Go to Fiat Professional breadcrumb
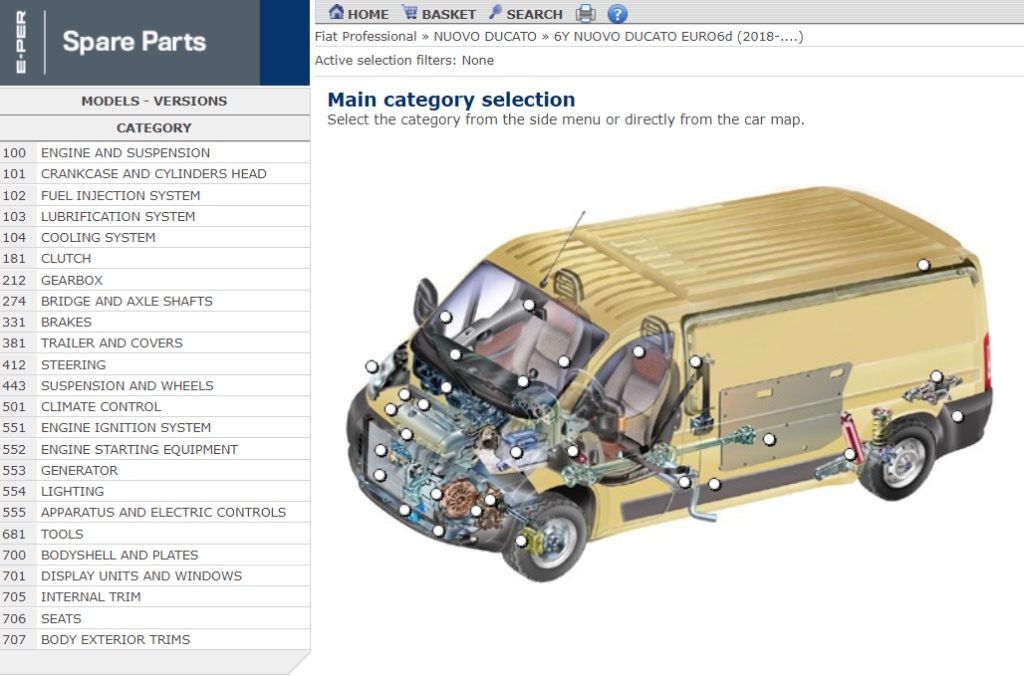1024x676 pixels. tap(366, 37)
